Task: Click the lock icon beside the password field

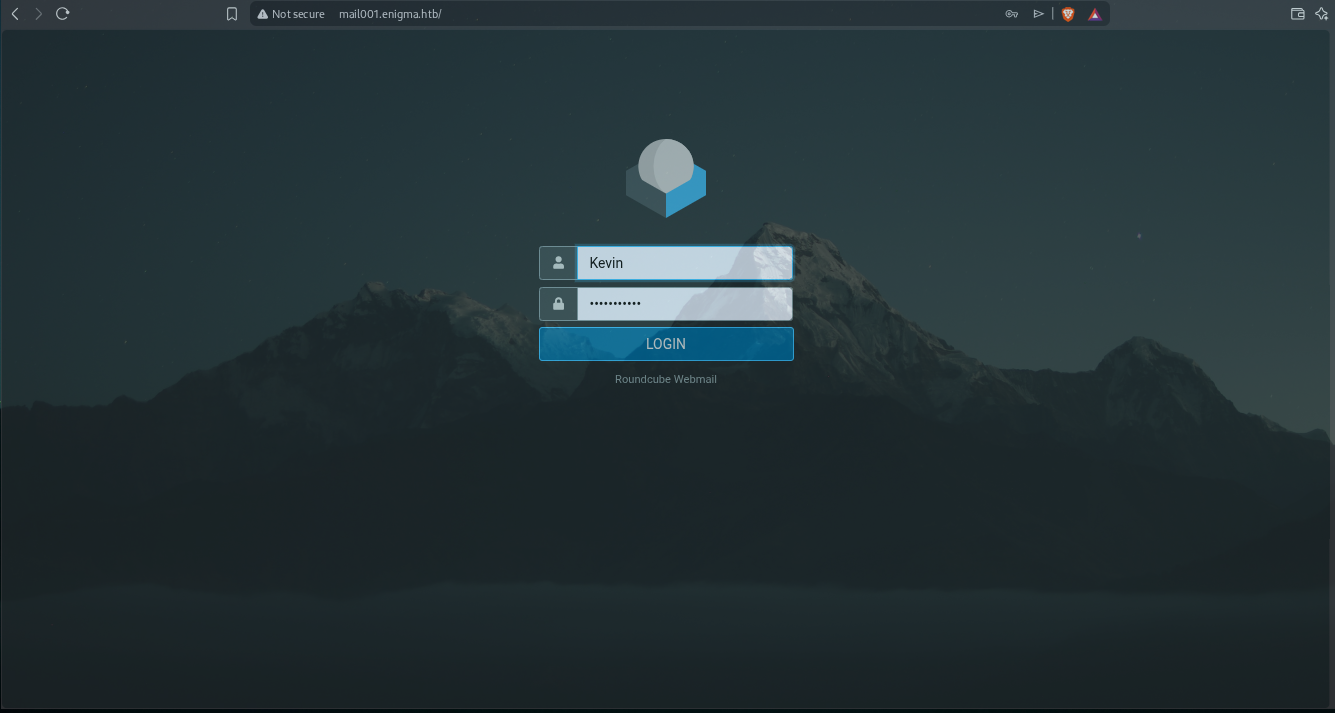Action: (x=558, y=304)
